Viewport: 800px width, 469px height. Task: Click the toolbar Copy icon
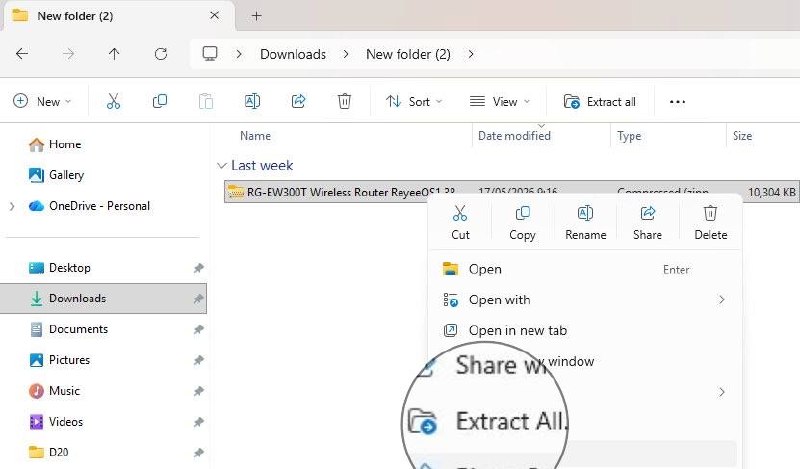160,101
